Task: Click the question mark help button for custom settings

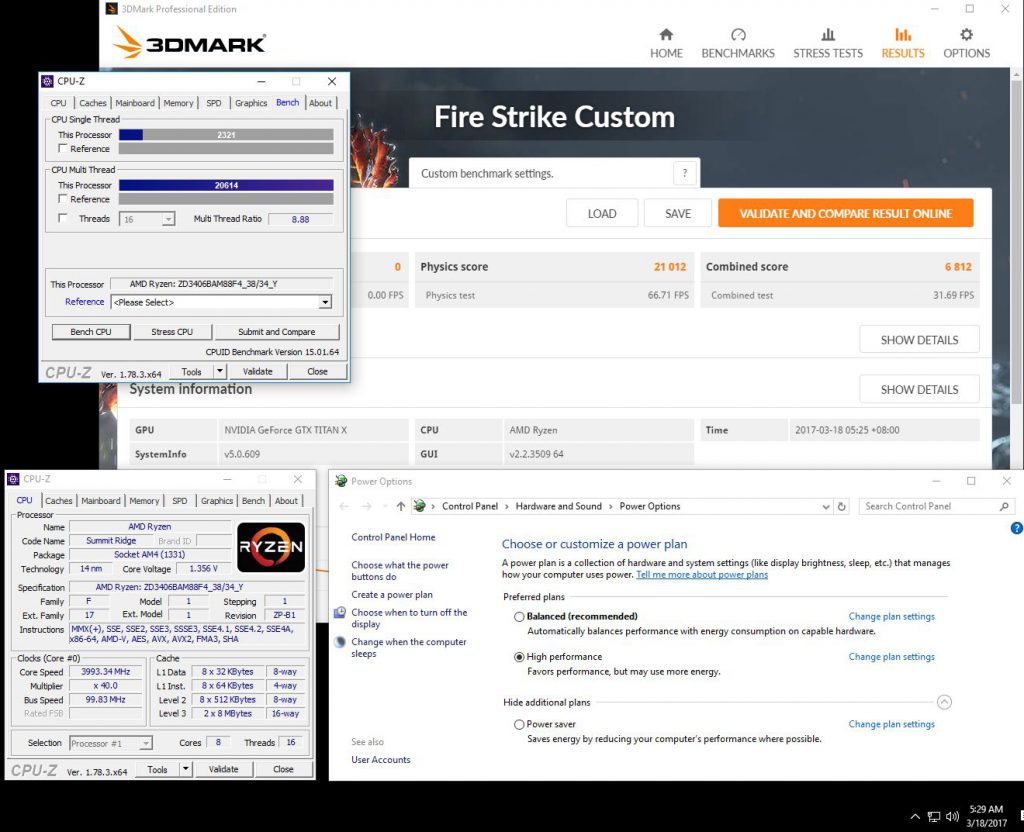Action: [684, 173]
